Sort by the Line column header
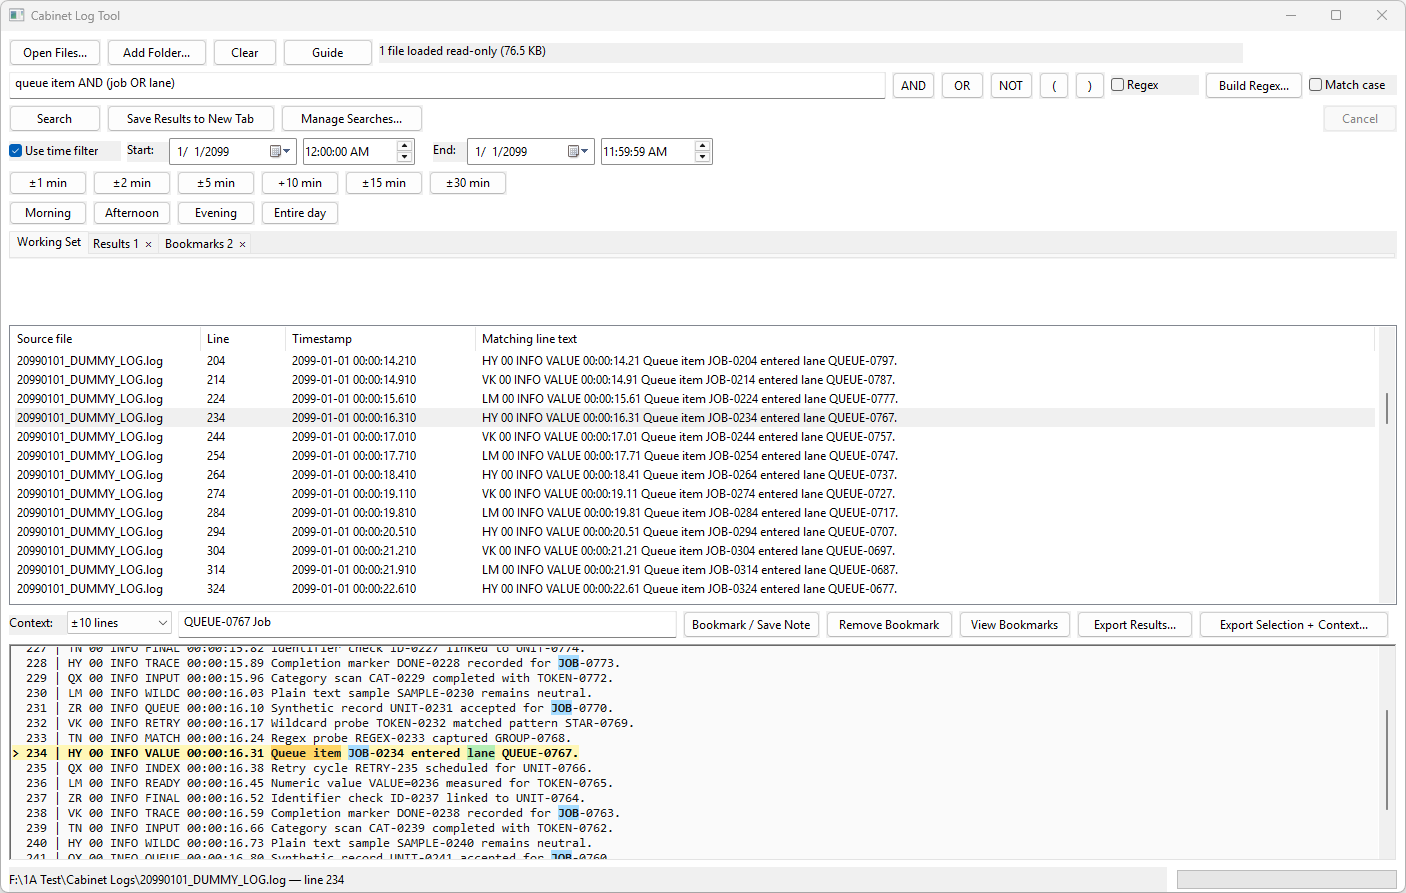This screenshot has height=893, width=1406. pyautogui.click(x=242, y=339)
